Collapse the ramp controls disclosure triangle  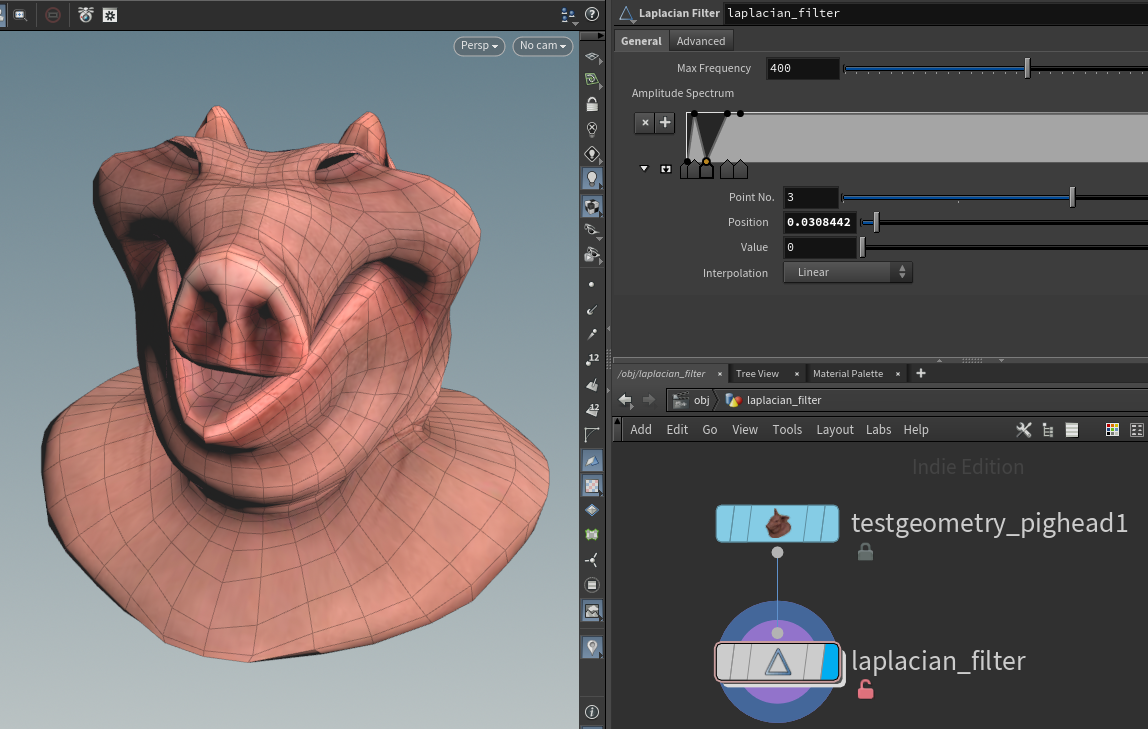pos(645,169)
